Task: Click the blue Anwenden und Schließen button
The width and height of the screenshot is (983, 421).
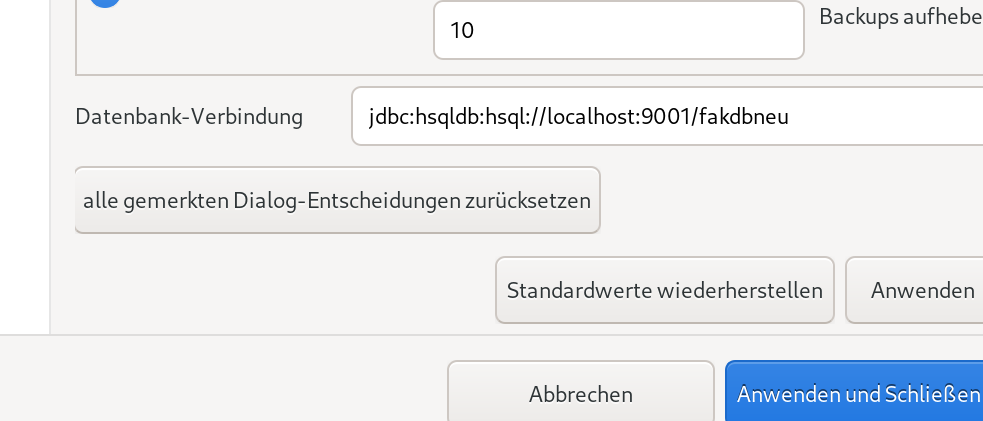Action: pos(854,391)
